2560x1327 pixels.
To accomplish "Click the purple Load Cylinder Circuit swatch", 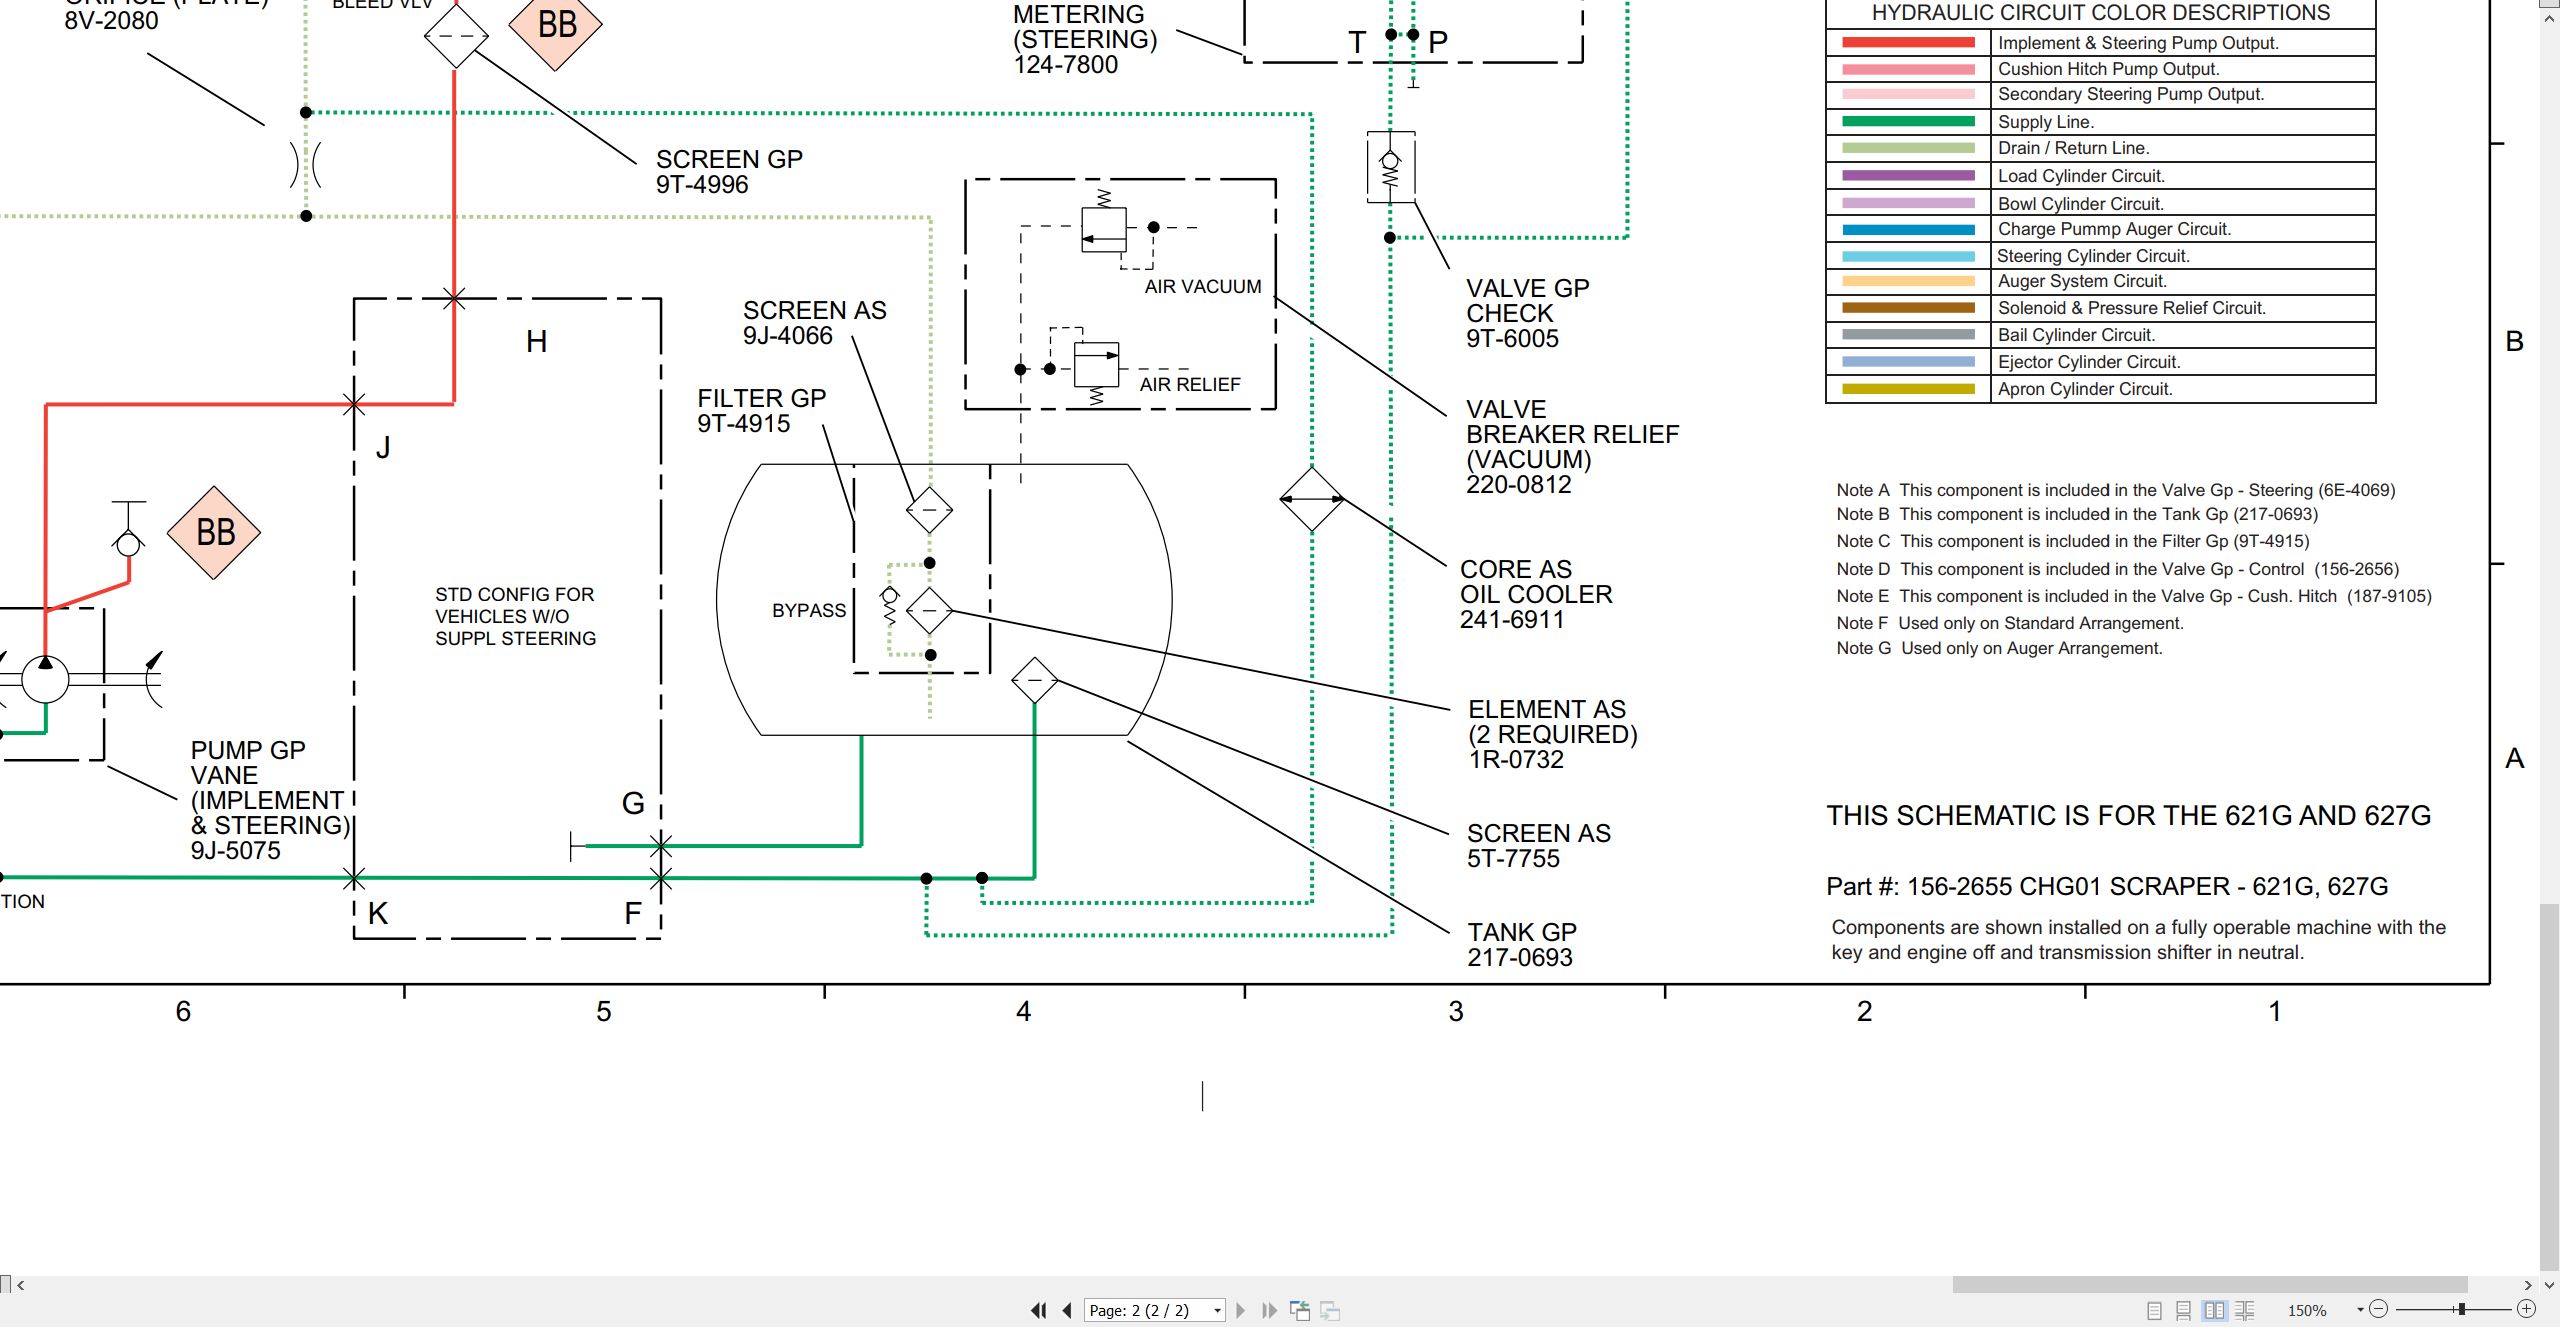I will [1908, 175].
